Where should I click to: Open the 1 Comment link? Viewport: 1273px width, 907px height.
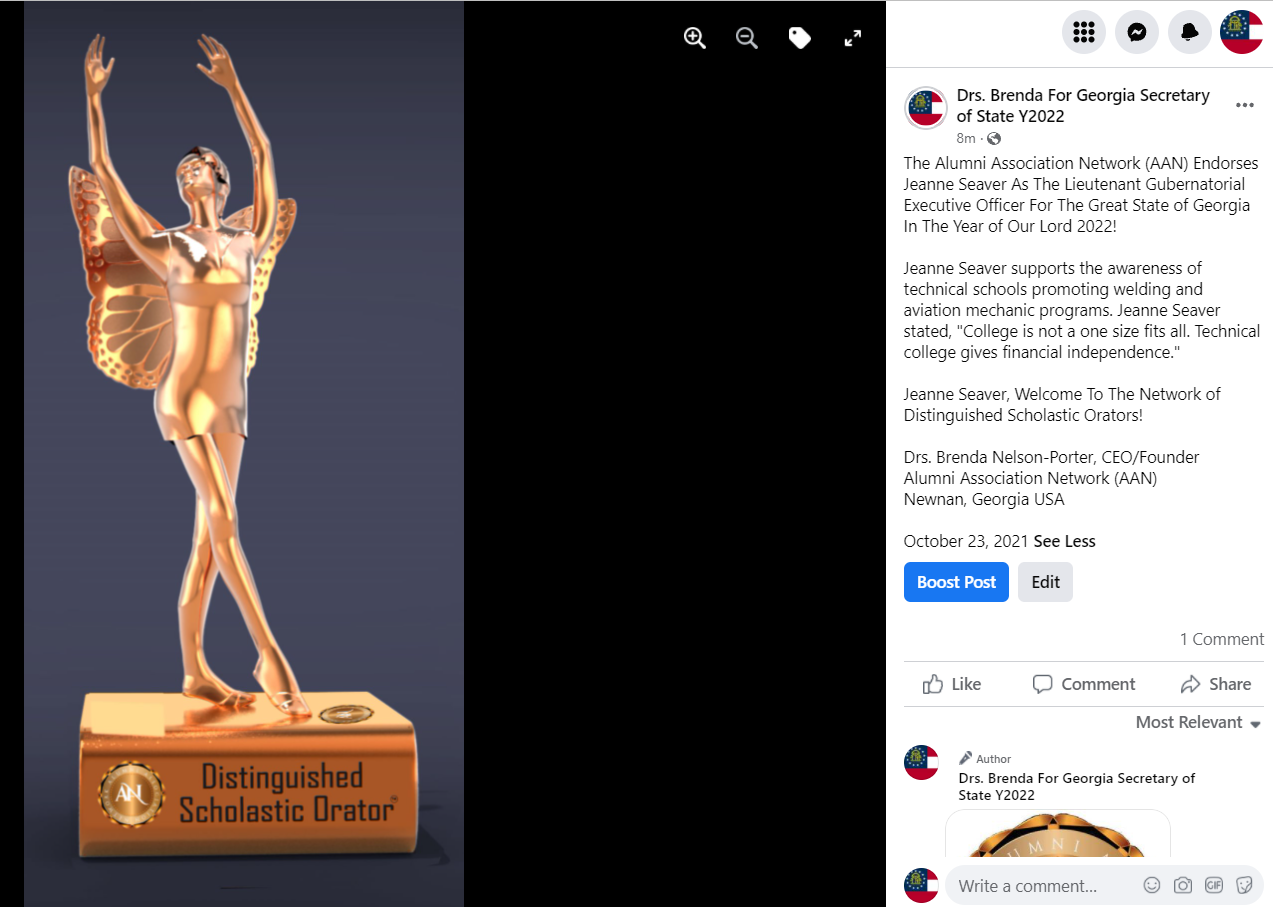click(x=1222, y=639)
